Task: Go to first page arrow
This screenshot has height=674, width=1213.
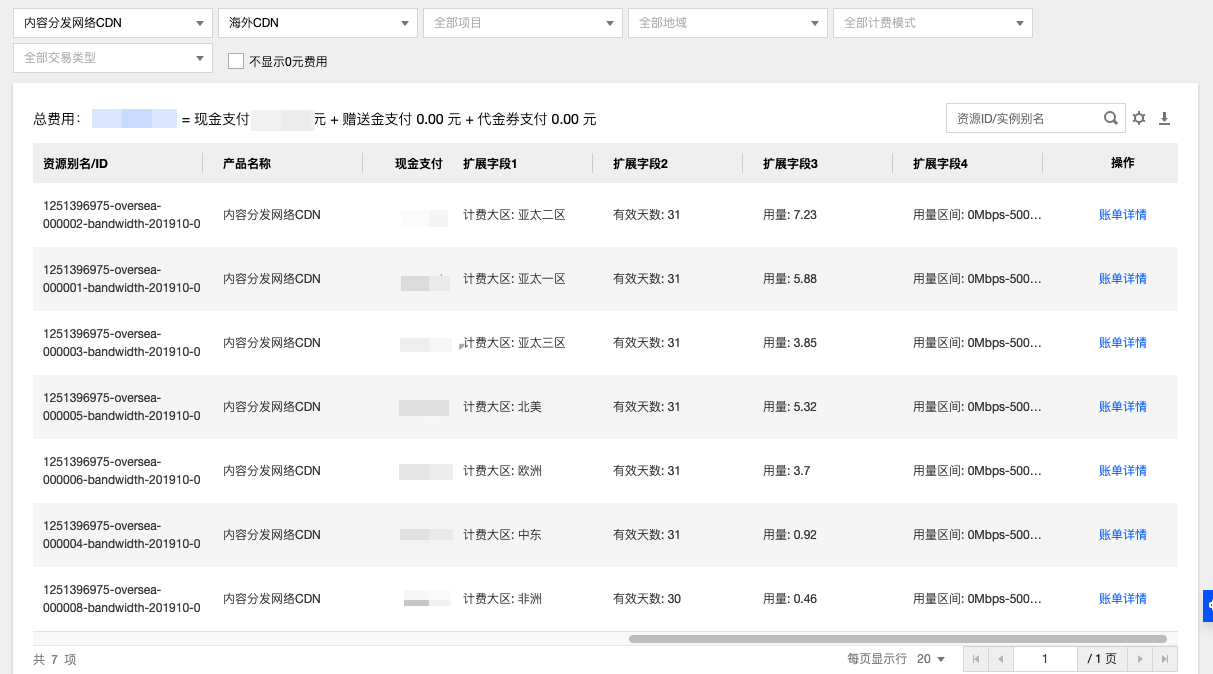Action: [975, 659]
